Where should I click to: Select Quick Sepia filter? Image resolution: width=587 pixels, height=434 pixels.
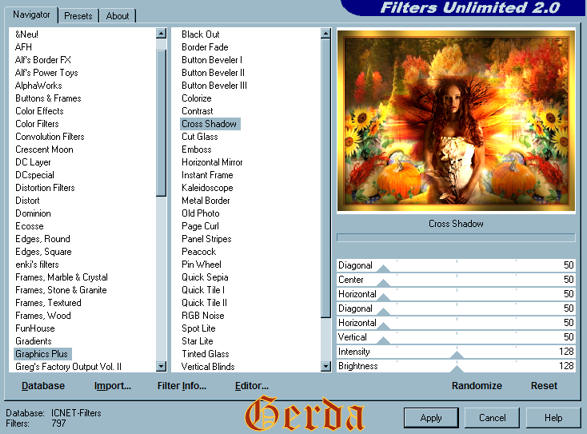click(x=205, y=277)
